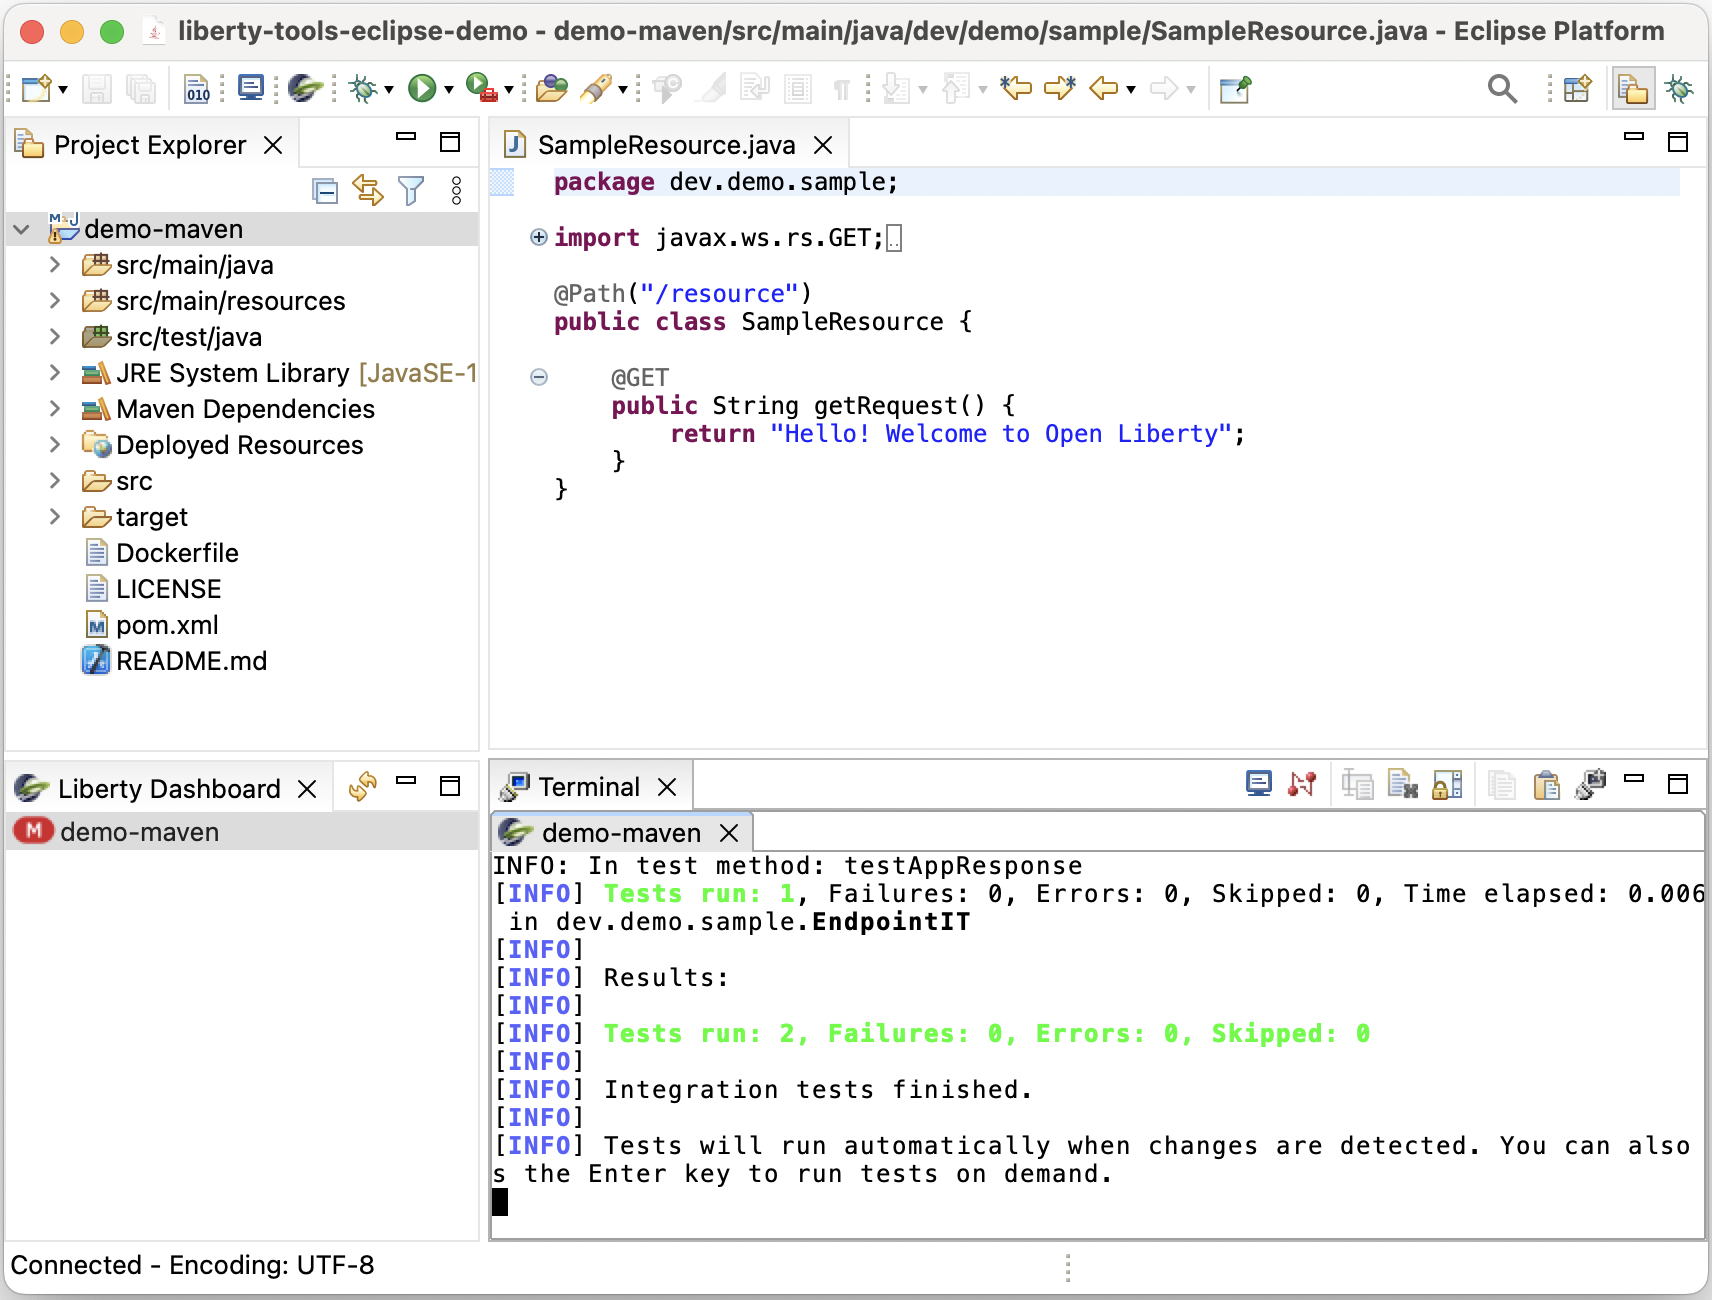Click the Run External Tools icon
Viewport: 1712px width, 1300px height.
click(482, 89)
